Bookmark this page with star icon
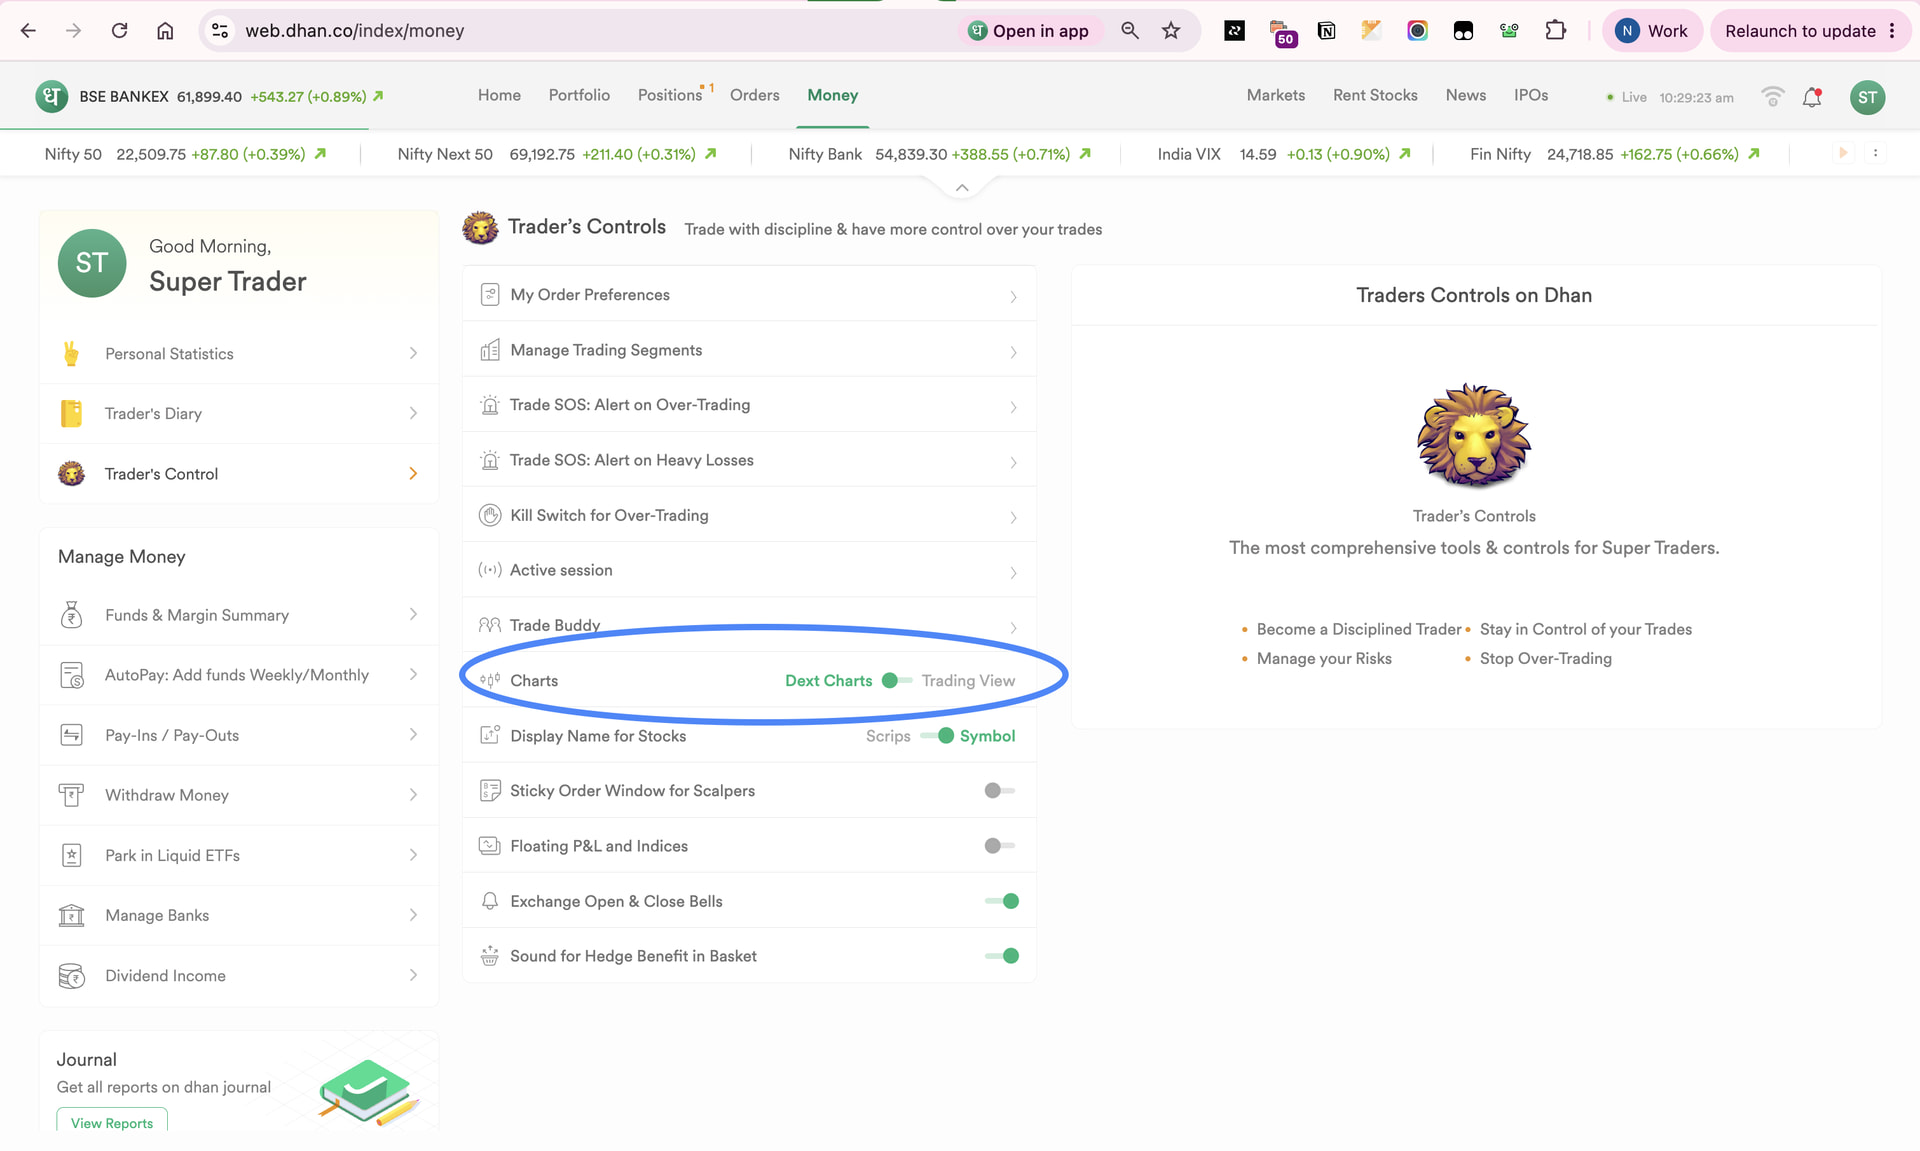 point(1171,30)
